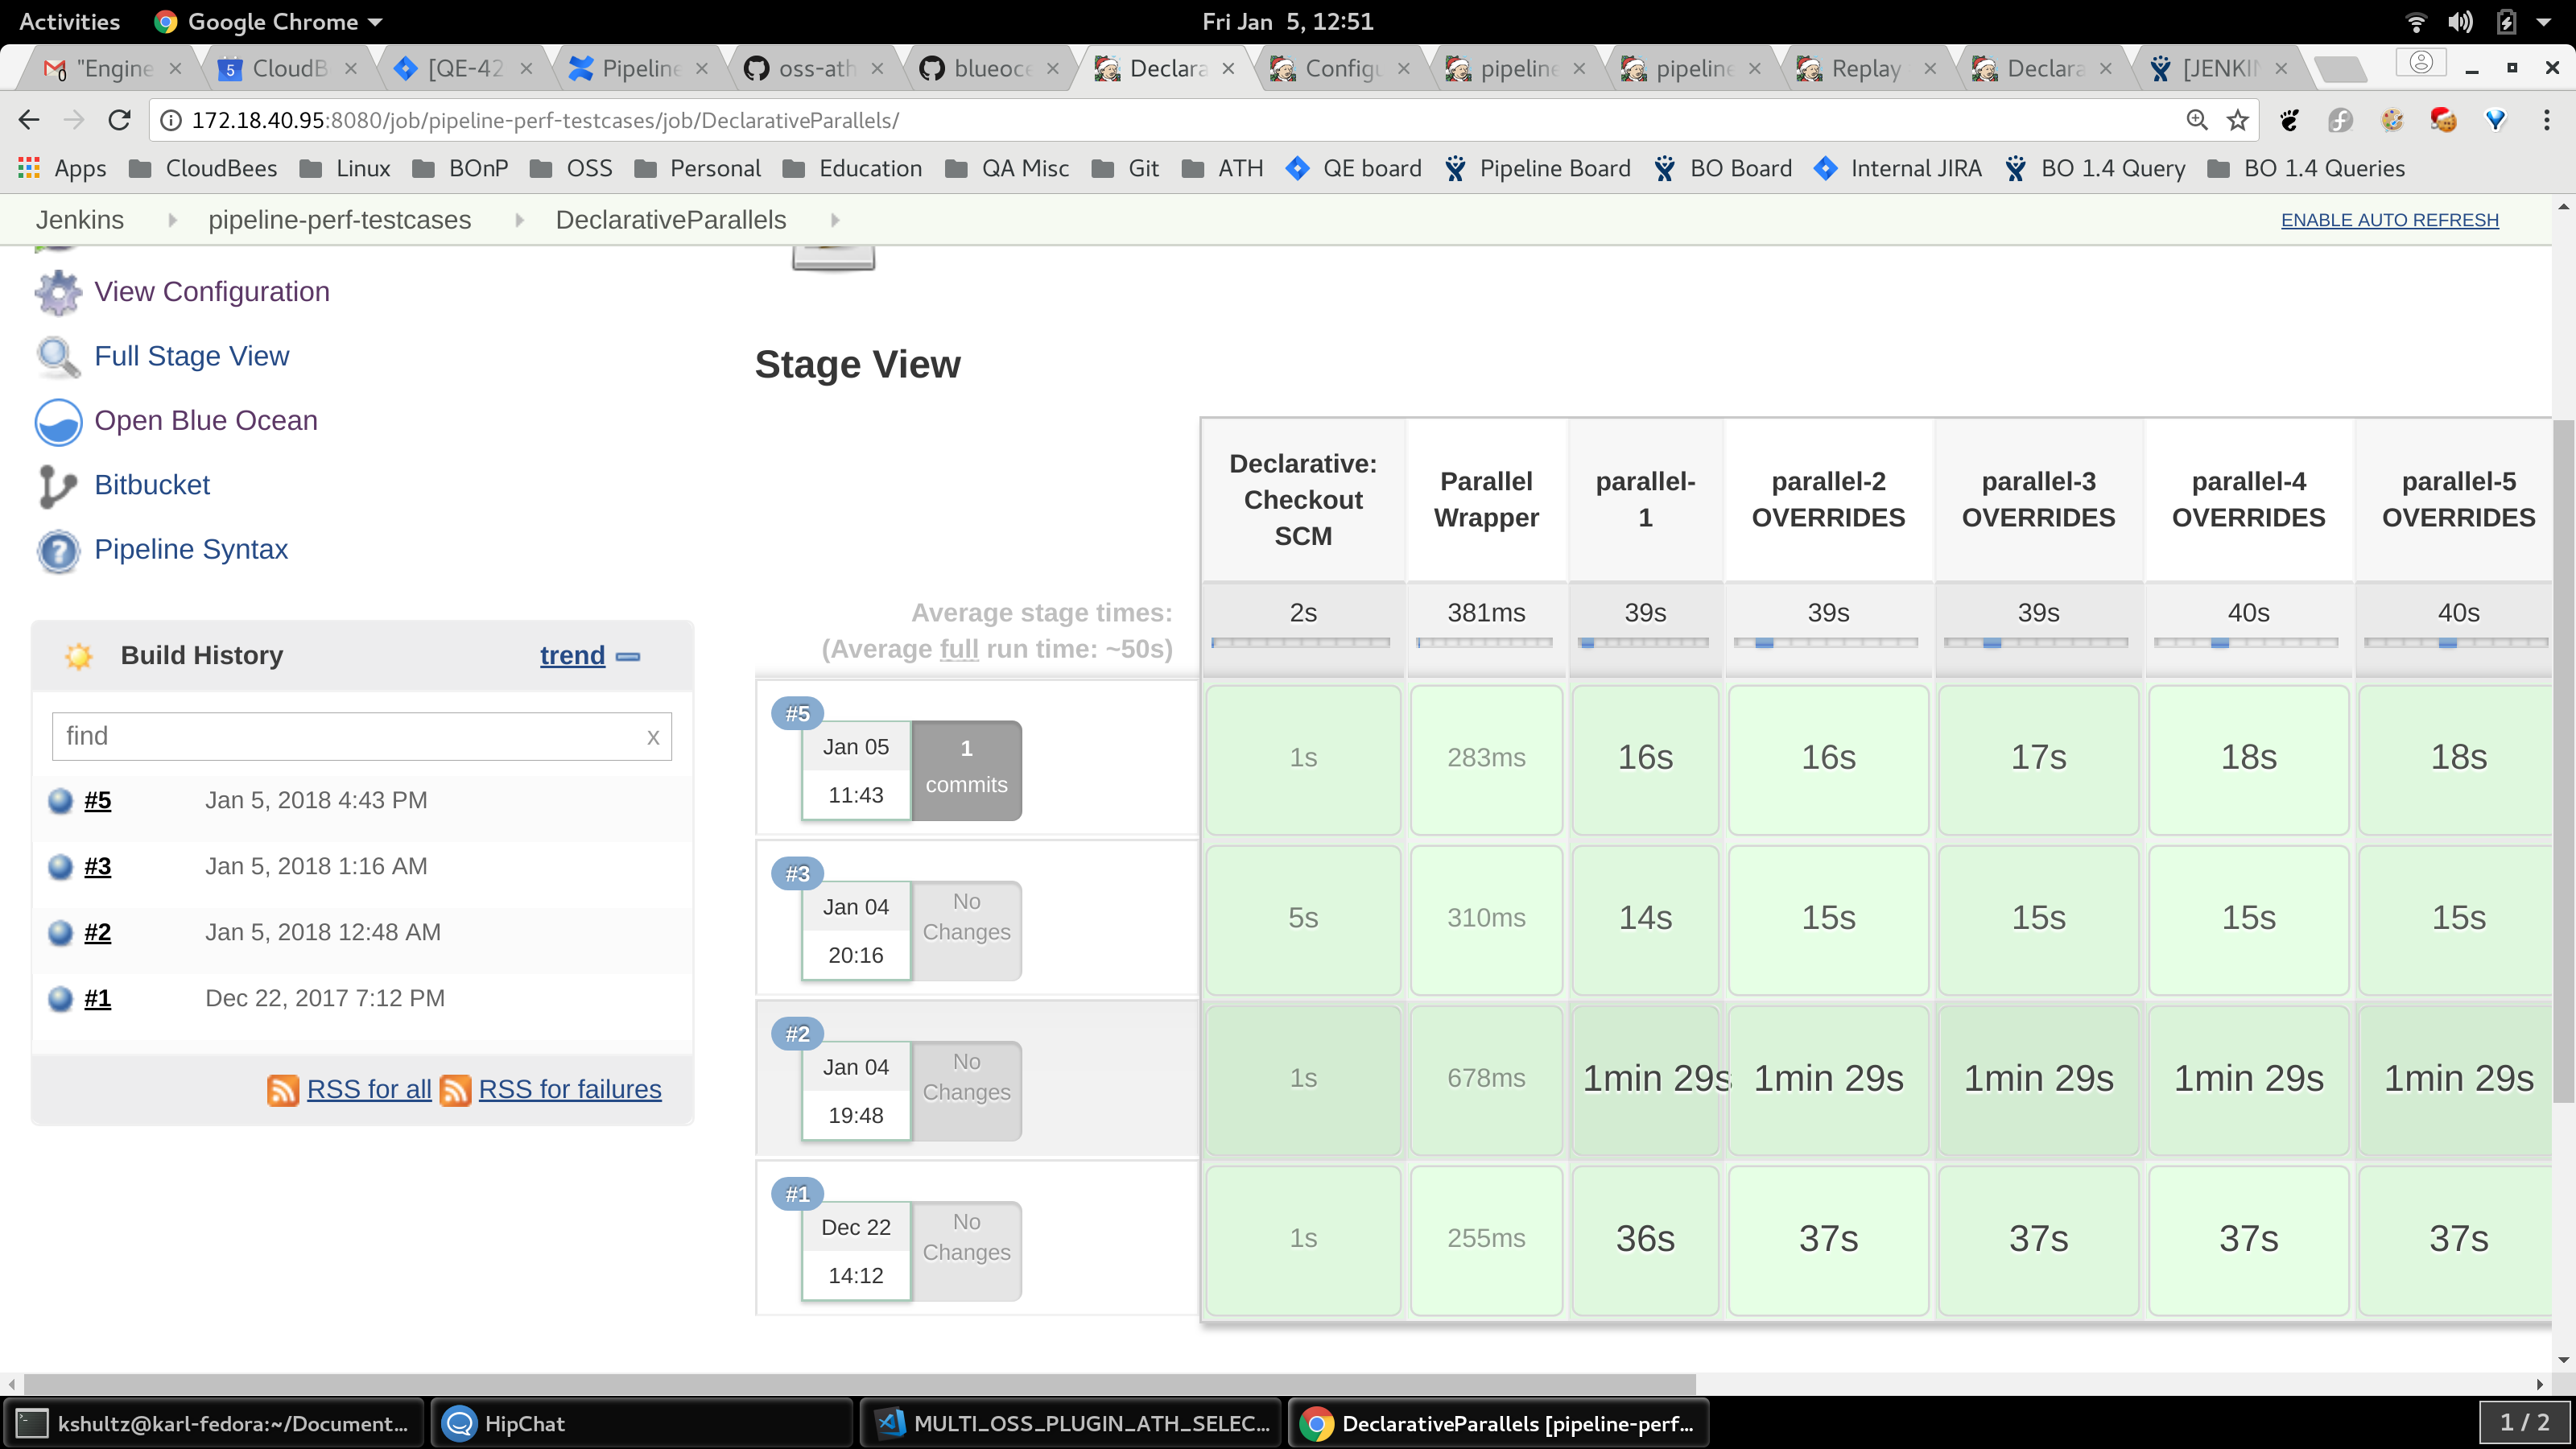Clear the build find field with the x
The height and width of the screenshot is (1449, 2576).
(x=653, y=737)
